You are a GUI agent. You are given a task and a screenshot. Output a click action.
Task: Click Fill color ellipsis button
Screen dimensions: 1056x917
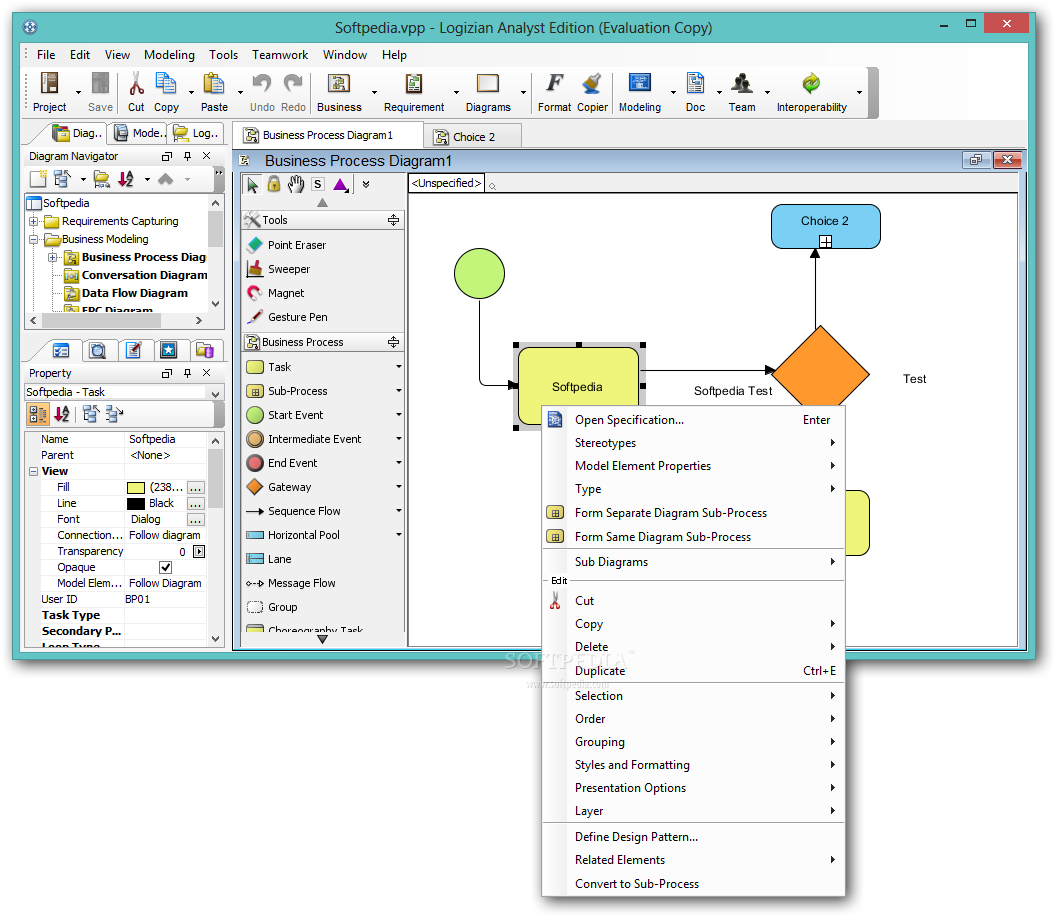[196, 487]
